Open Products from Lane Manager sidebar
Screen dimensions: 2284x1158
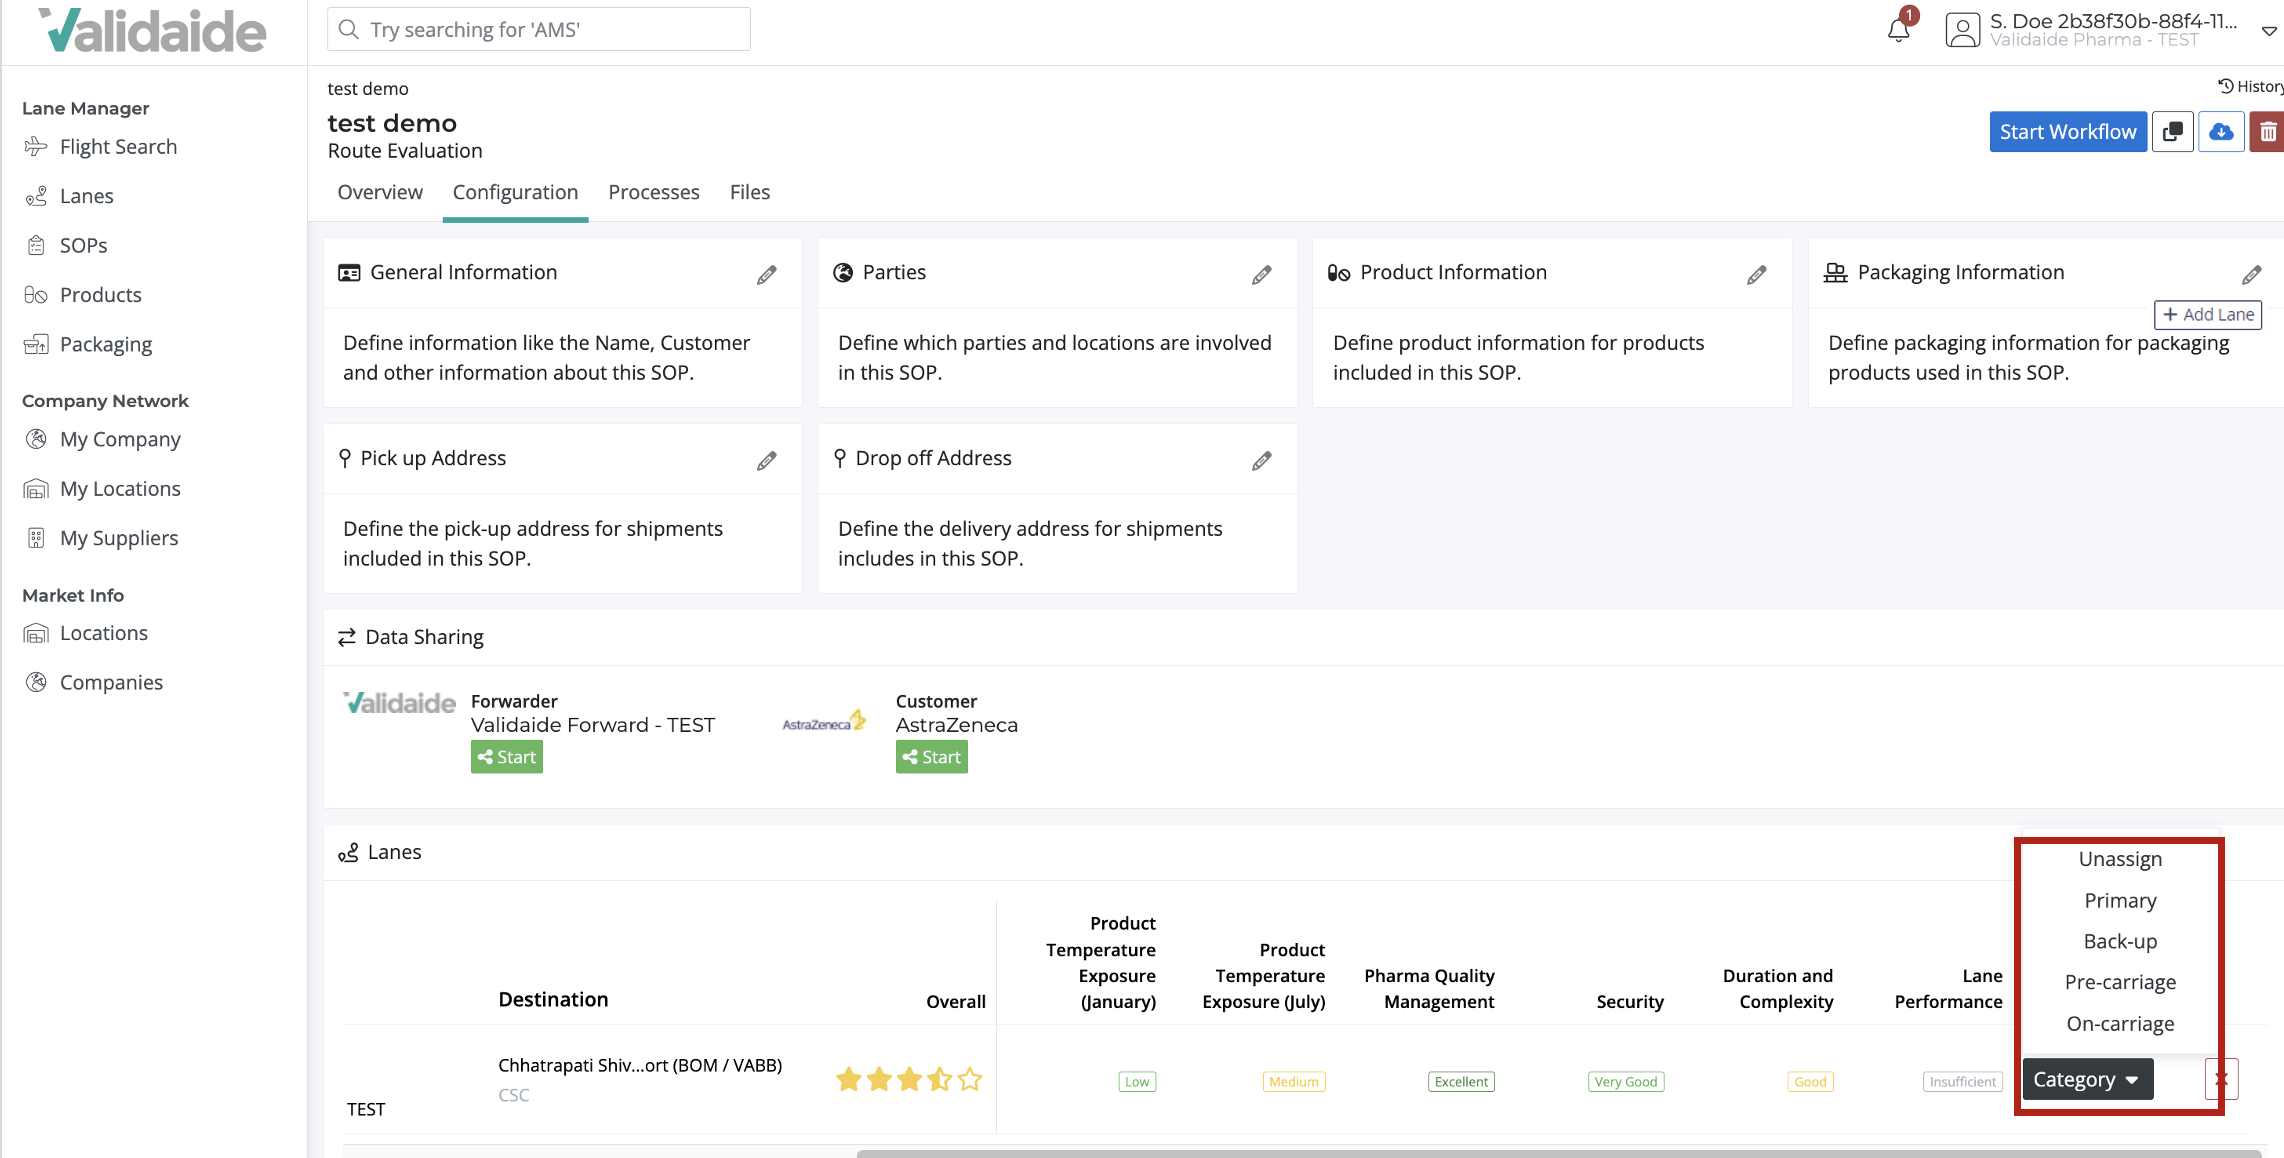pos(100,294)
